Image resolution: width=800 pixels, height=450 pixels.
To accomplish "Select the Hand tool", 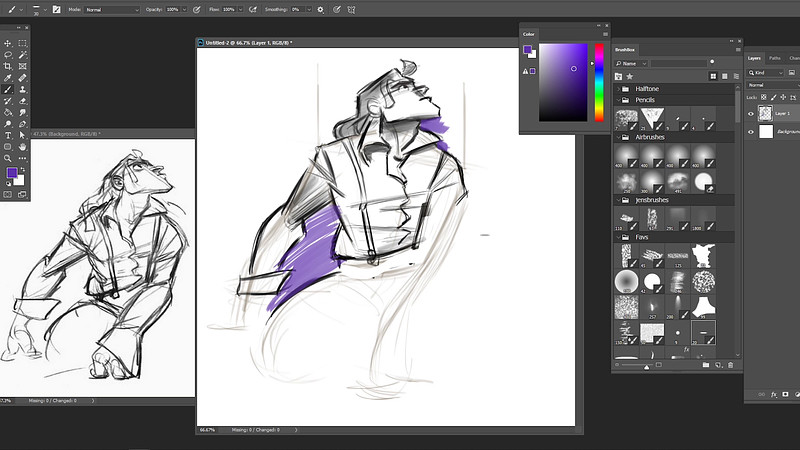I will point(22,147).
